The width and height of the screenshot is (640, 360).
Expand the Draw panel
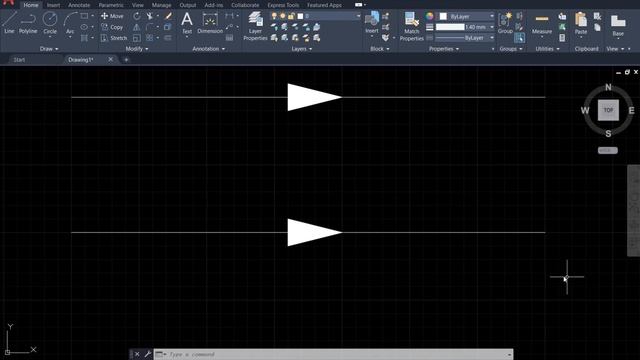49,49
